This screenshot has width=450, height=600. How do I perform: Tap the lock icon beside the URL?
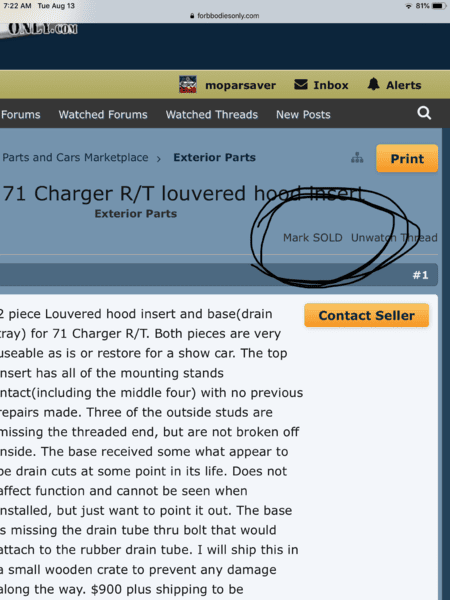[x=192, y=16]
